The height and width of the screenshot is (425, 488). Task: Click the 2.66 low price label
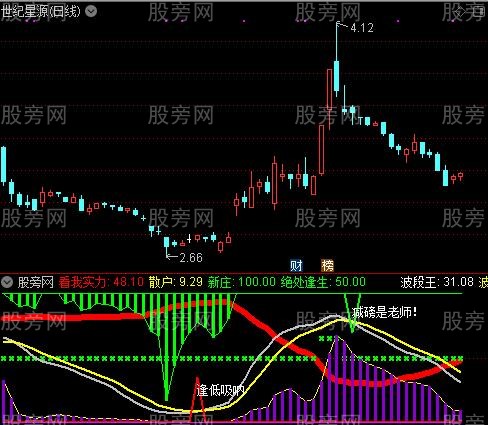coord(191,258)
